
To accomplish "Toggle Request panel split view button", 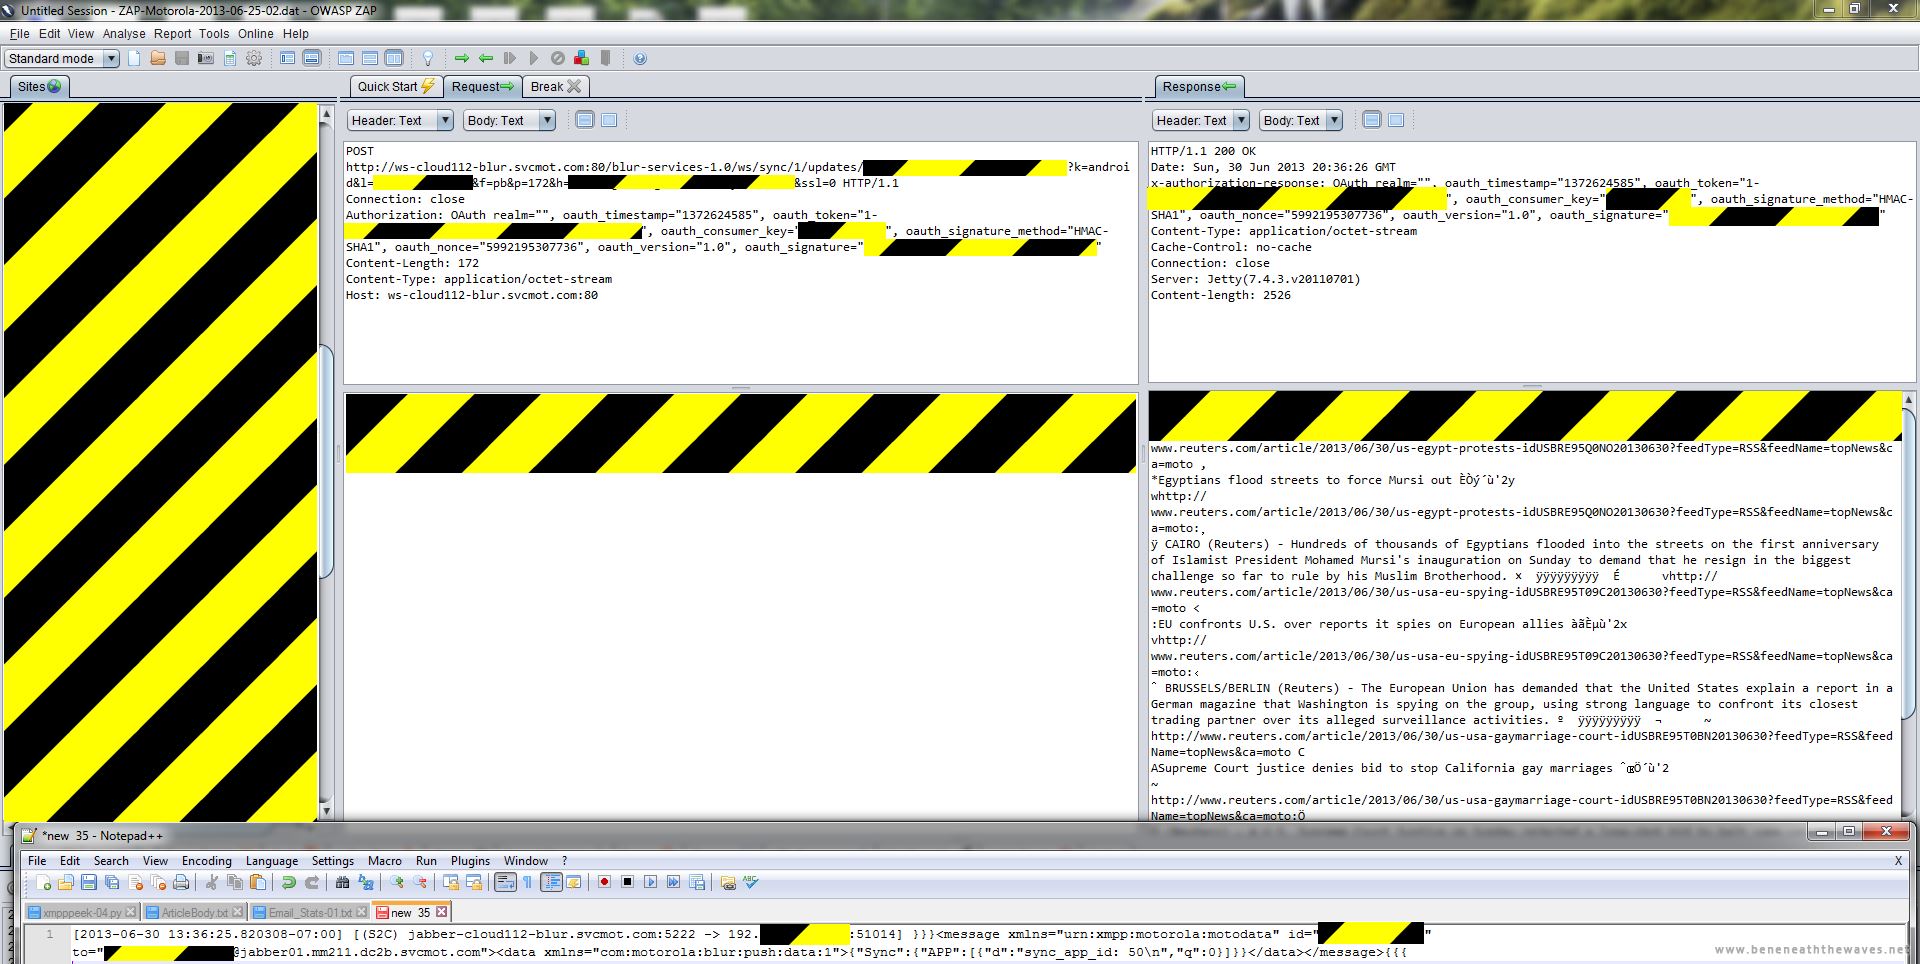I will tap(585, 120).
